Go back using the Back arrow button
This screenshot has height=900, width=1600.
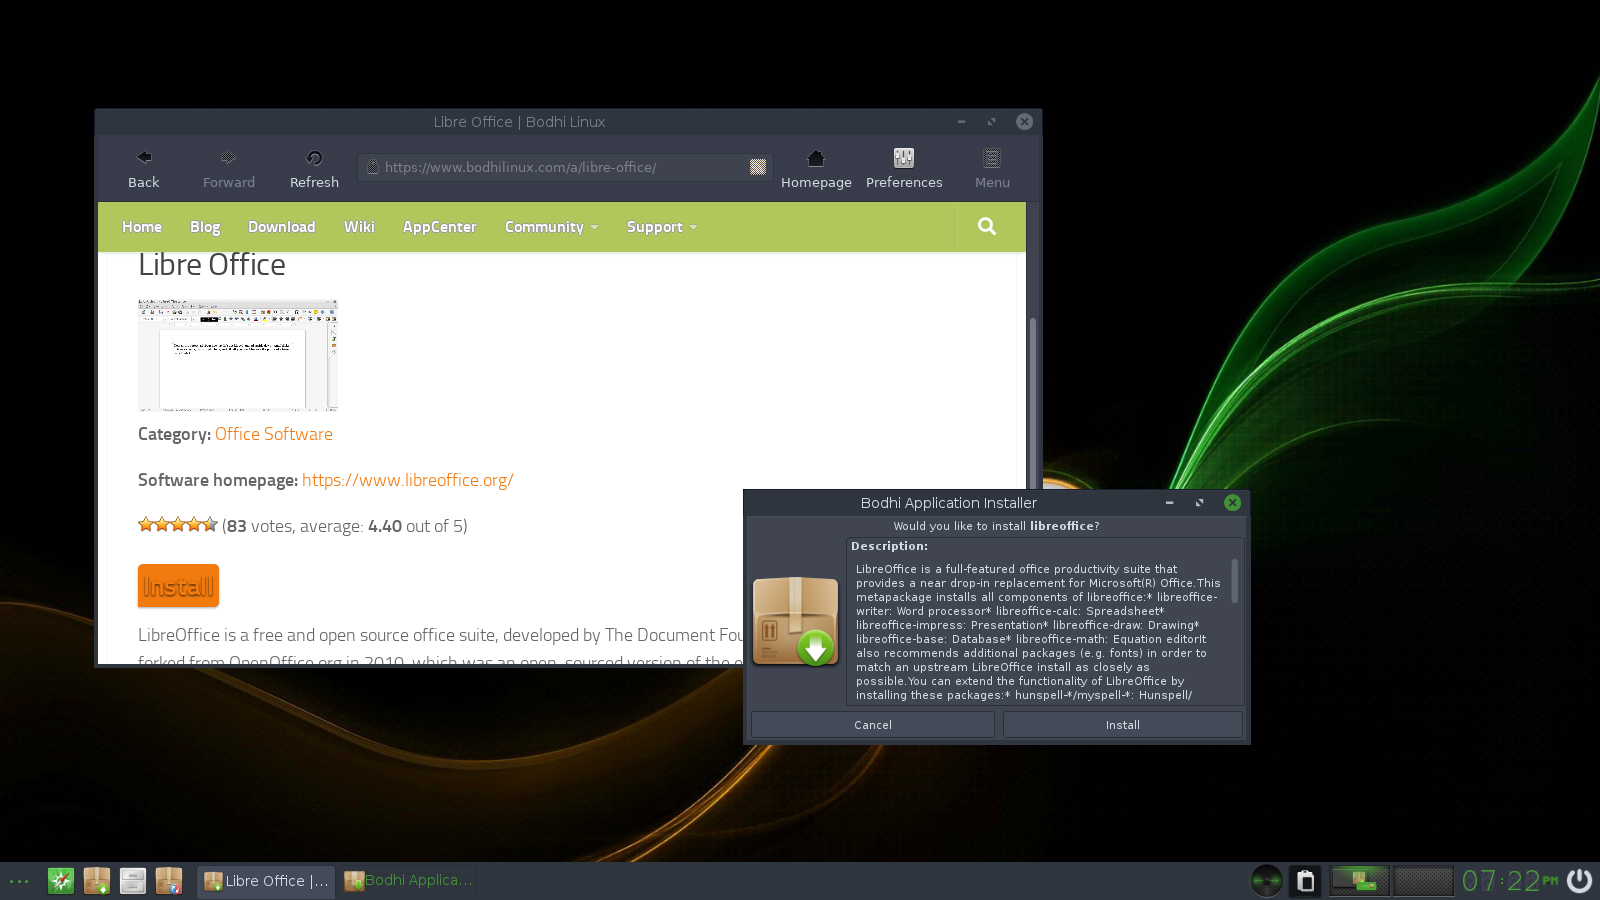click(144, 168)
